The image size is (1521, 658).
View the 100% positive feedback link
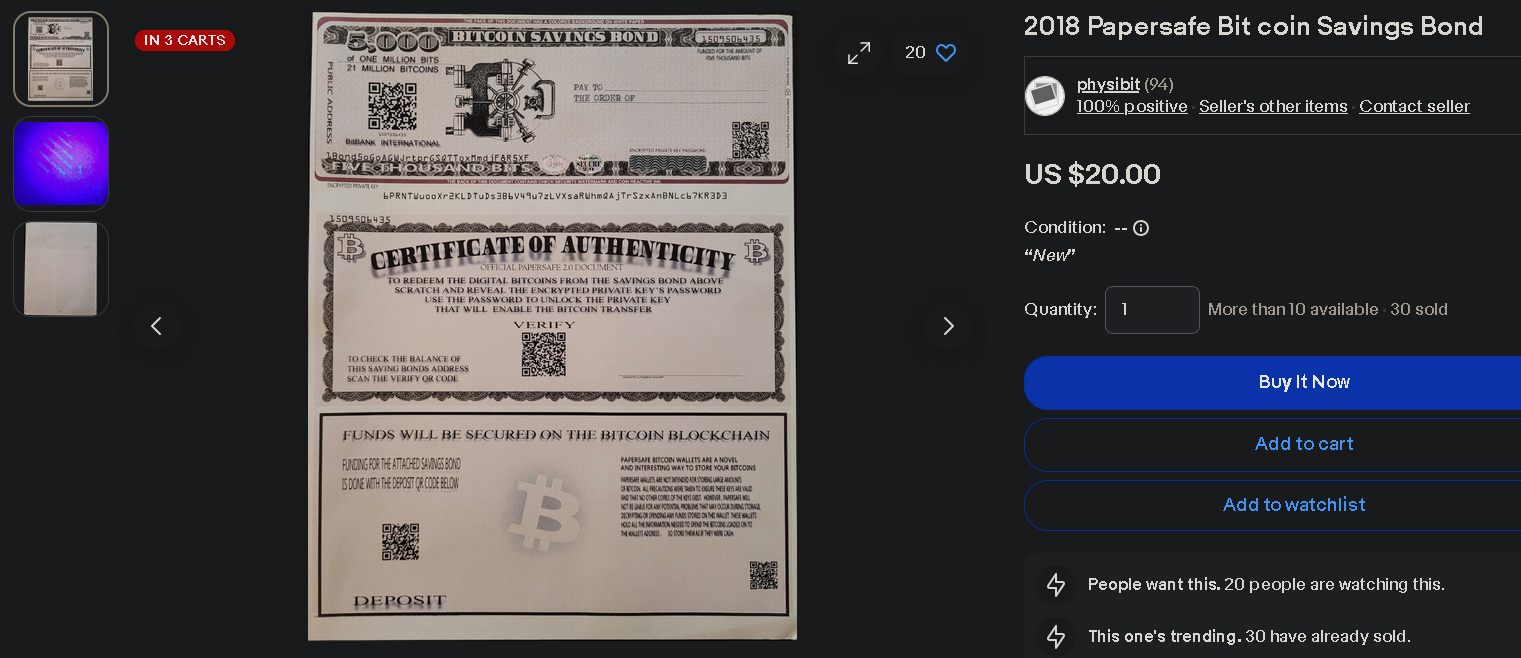[x=1132, y=106]
